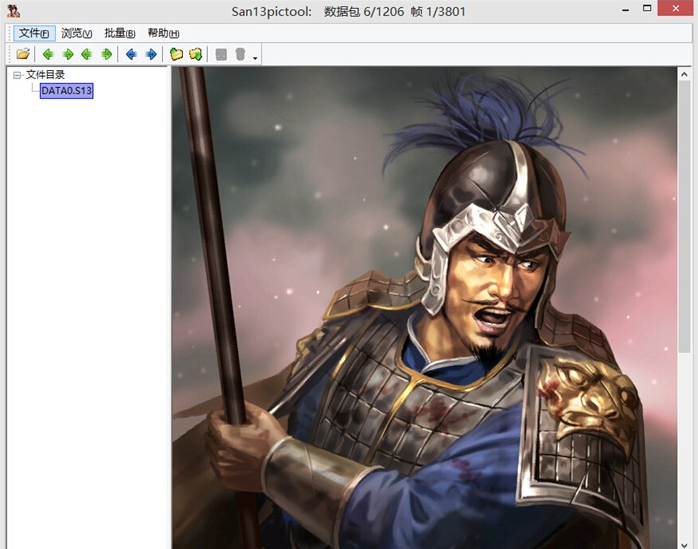
Task: Click the gray trash-shaped toolbar icon
Action: [240, 54]
